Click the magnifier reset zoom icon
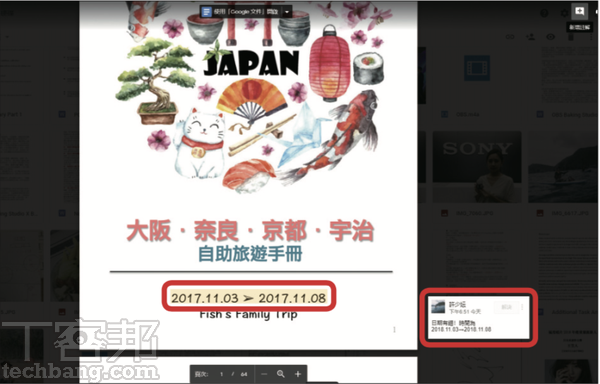This screenshot has height=384, width=600. tap(280, 374)
